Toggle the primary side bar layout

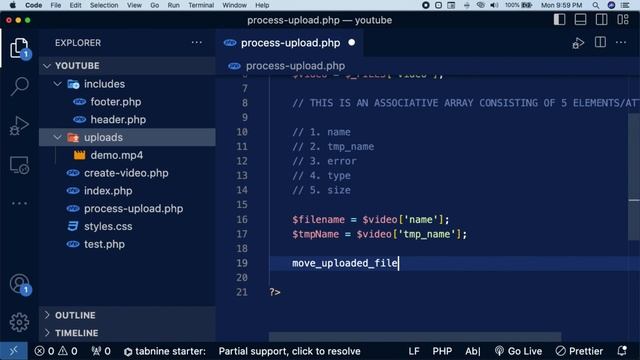tap(559, 20)
